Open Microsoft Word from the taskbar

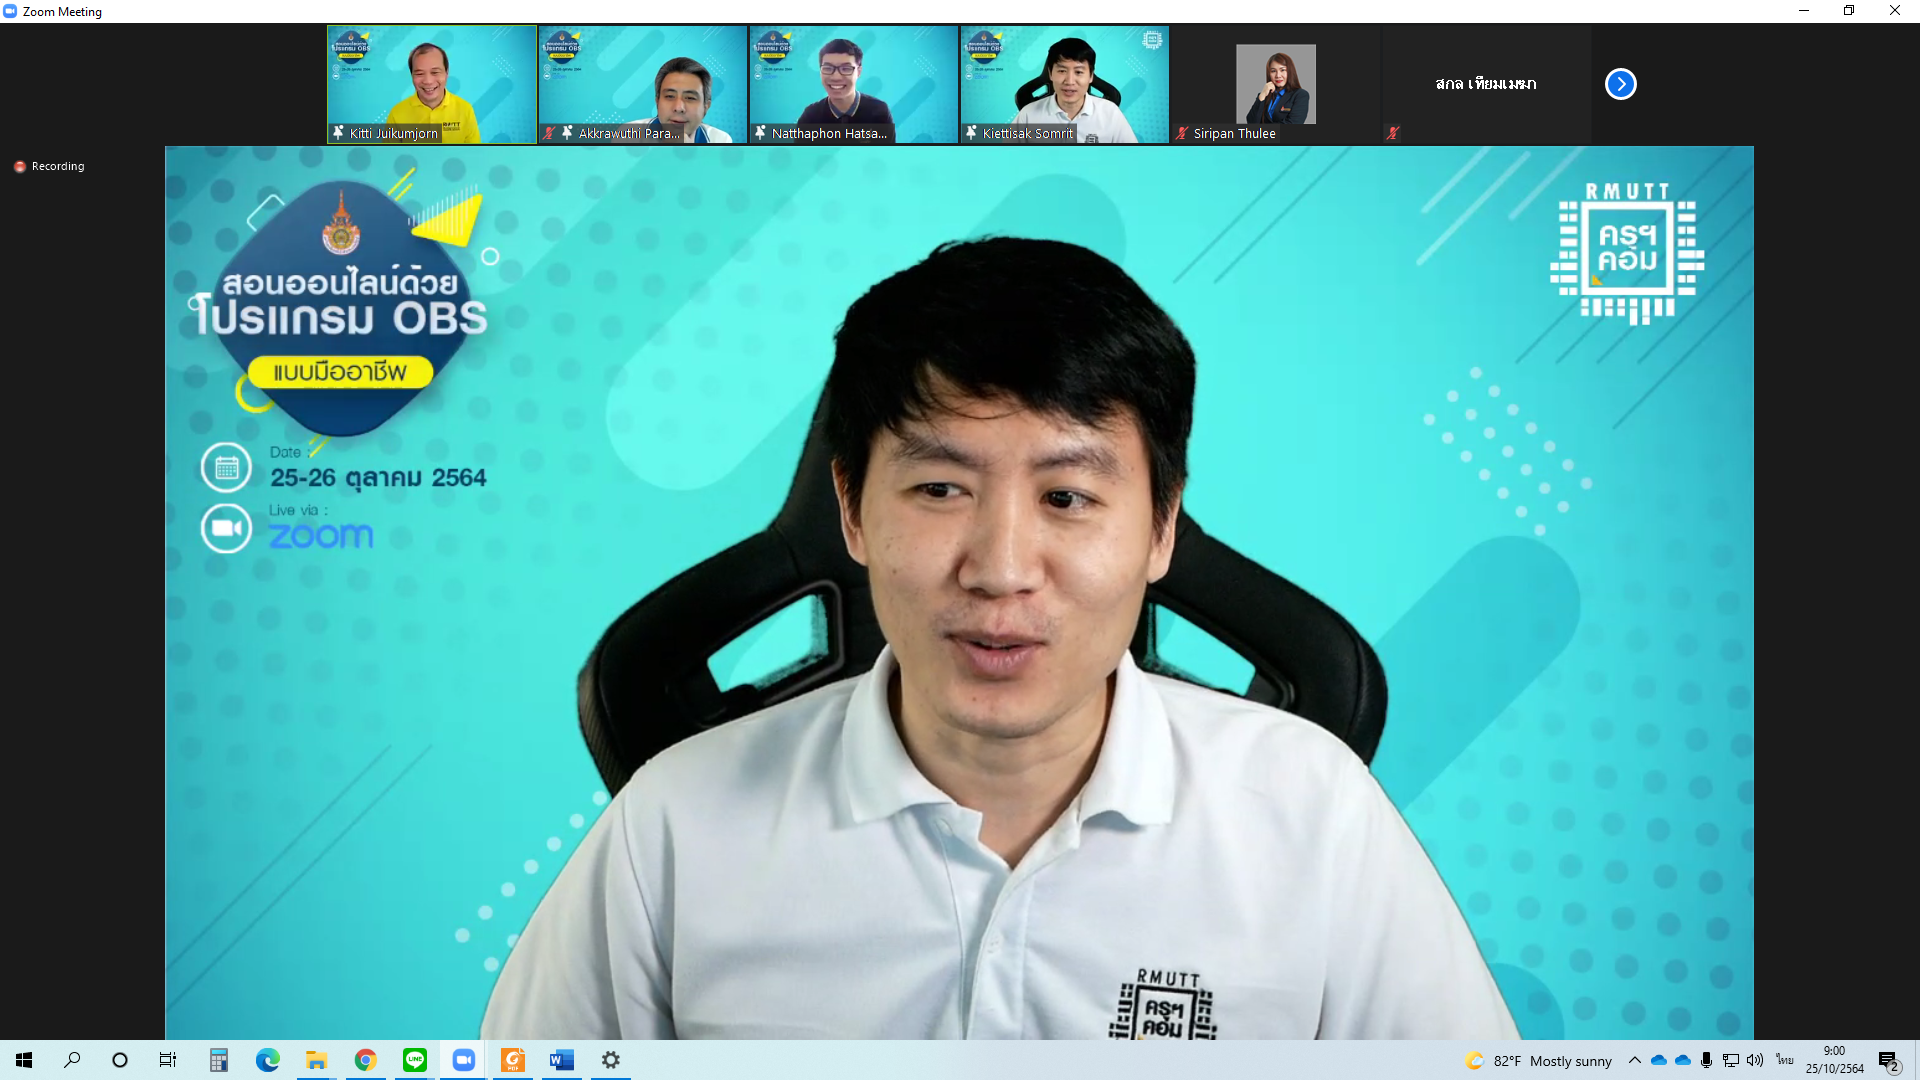click(562, 1060)
